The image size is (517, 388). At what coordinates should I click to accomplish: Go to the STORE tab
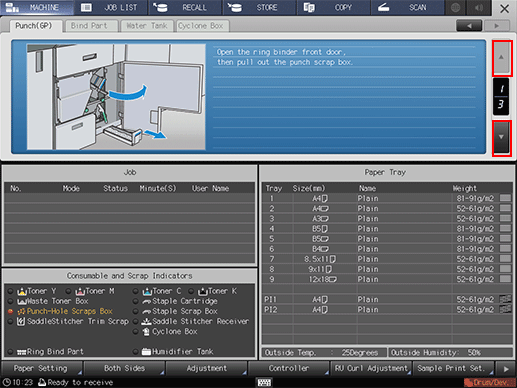click(x=259, y=7)
